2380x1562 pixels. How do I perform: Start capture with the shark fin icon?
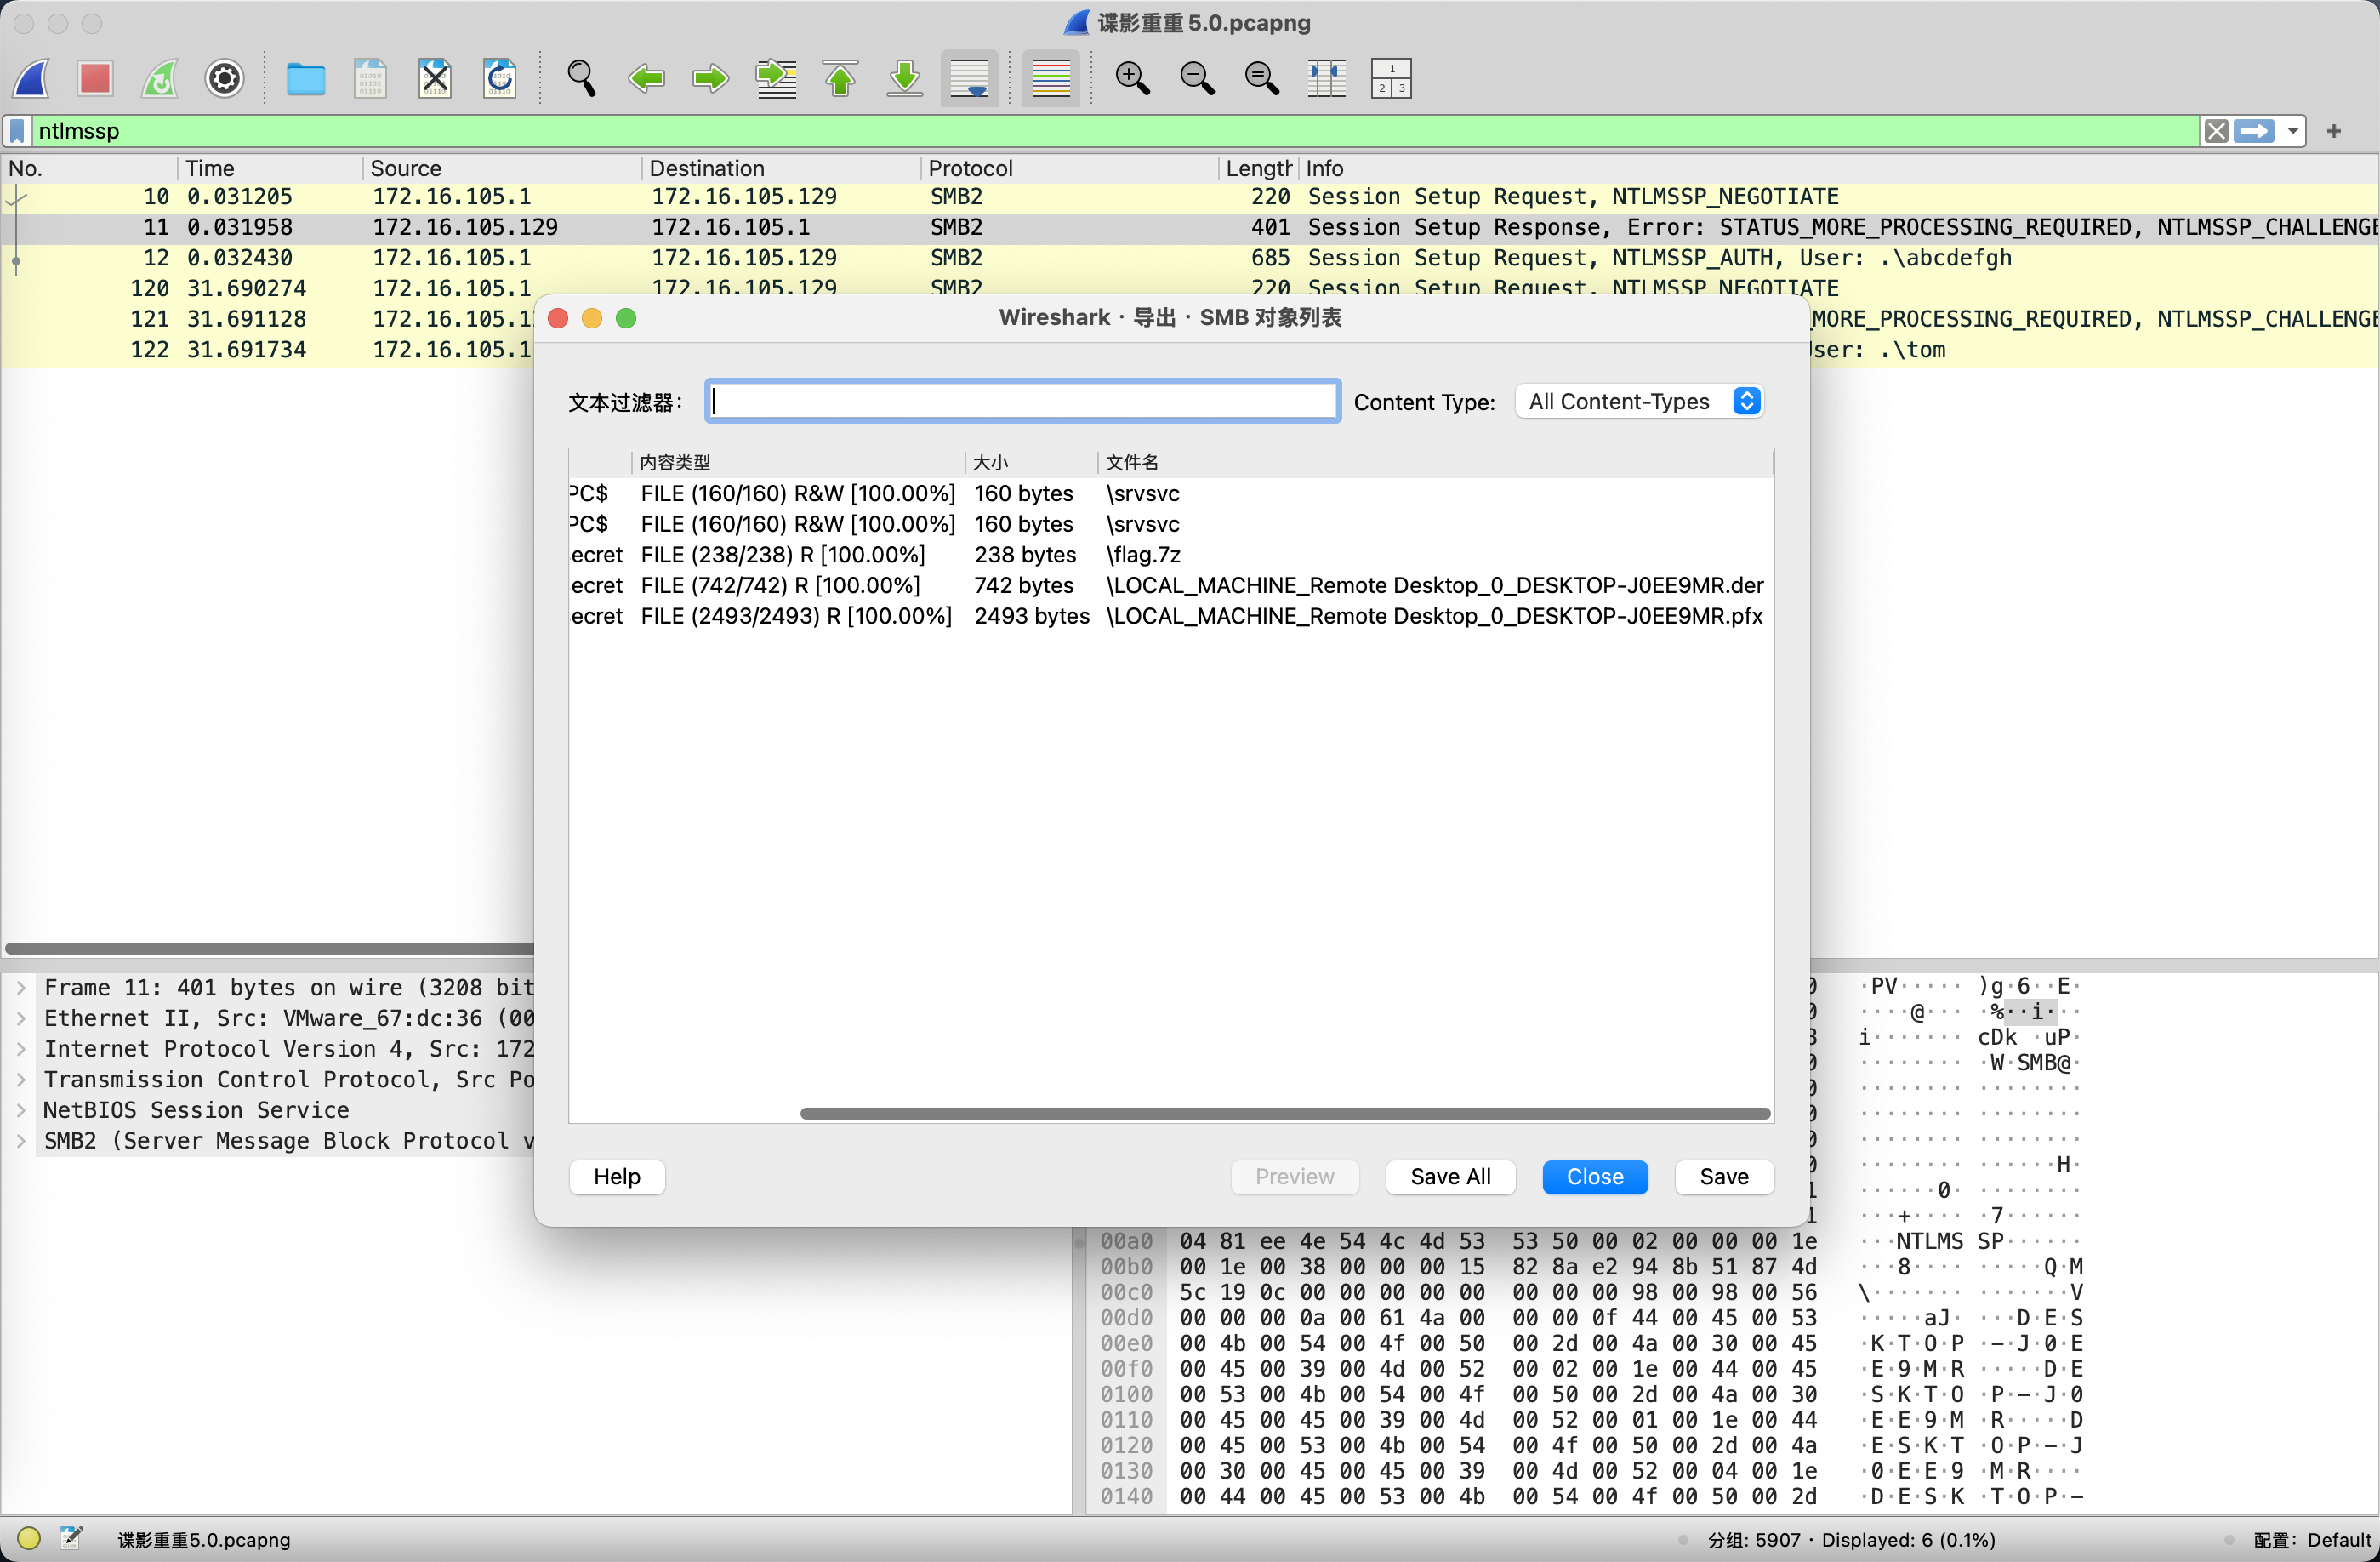(31, 78)
